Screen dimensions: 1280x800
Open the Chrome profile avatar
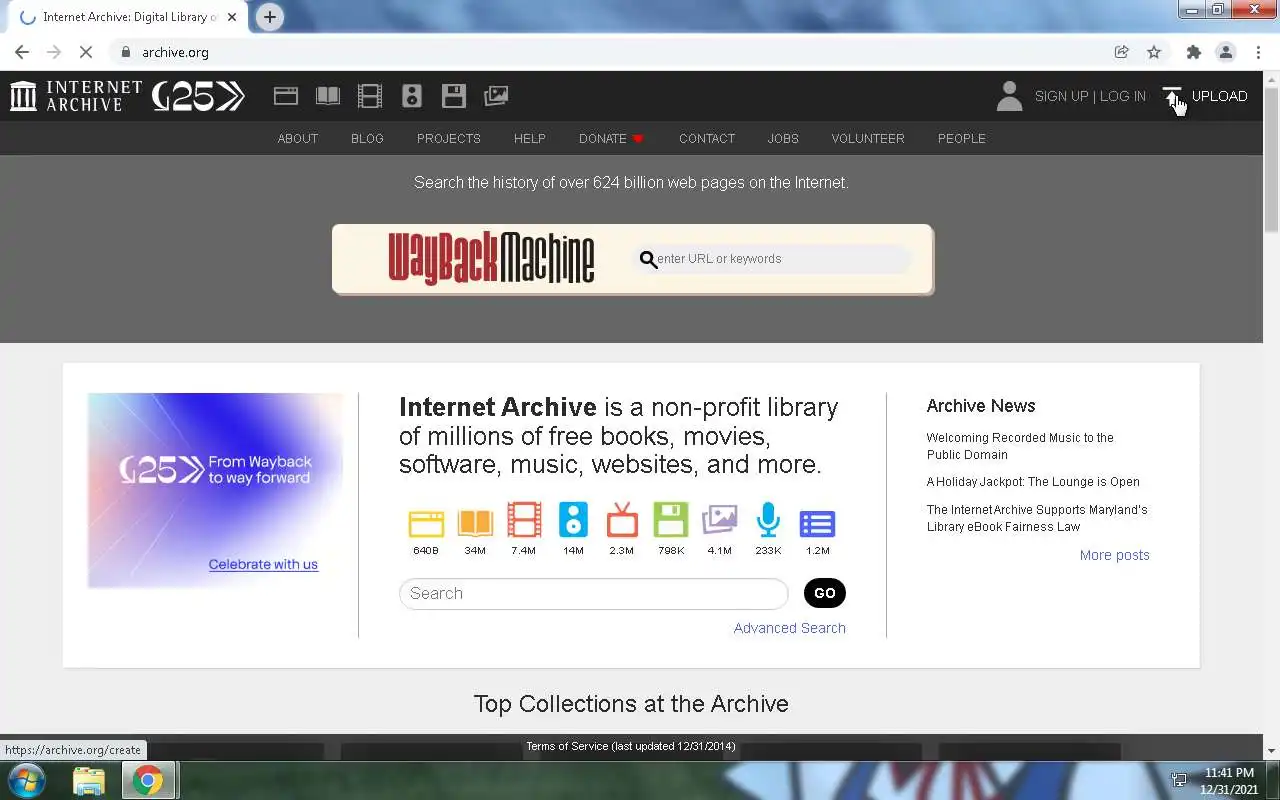pos(1225,52)
